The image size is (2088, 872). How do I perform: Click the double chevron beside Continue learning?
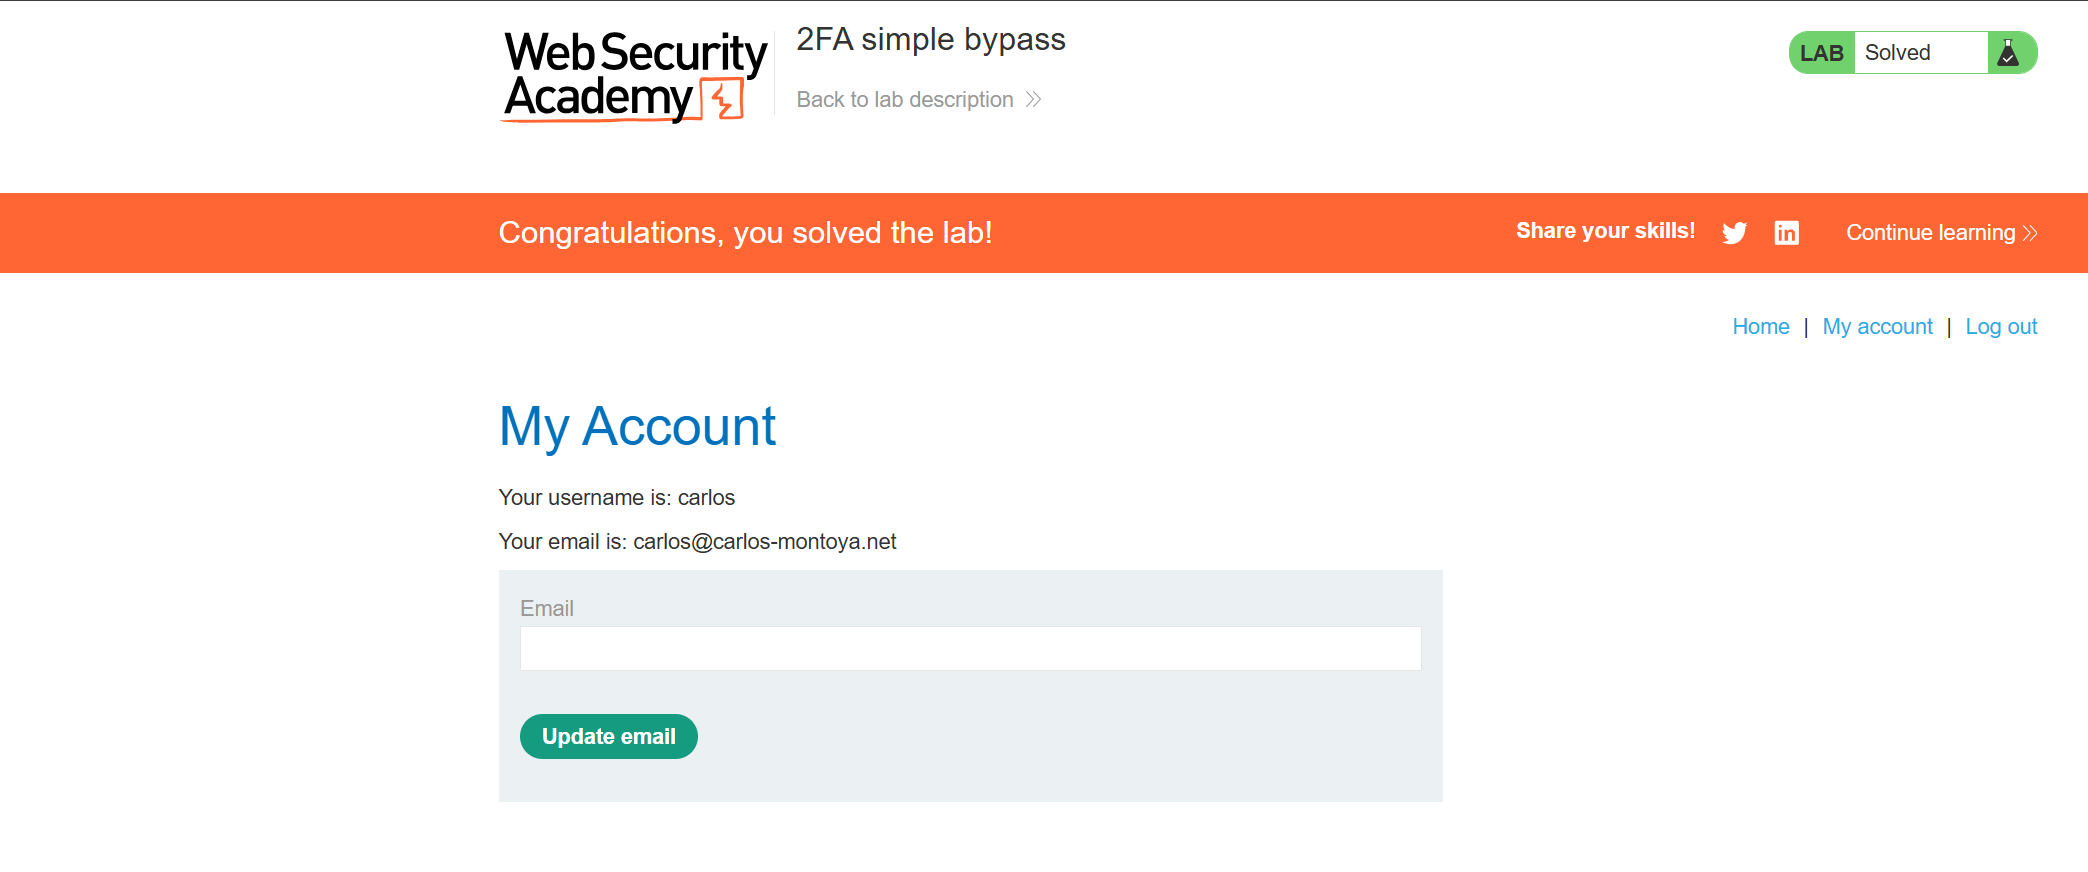(2029, 233)
